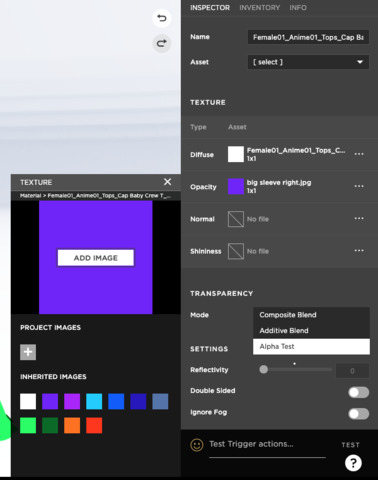Select the orange inherited image swatch
Screen dimensions: 378x480
(x=72, y=425)
